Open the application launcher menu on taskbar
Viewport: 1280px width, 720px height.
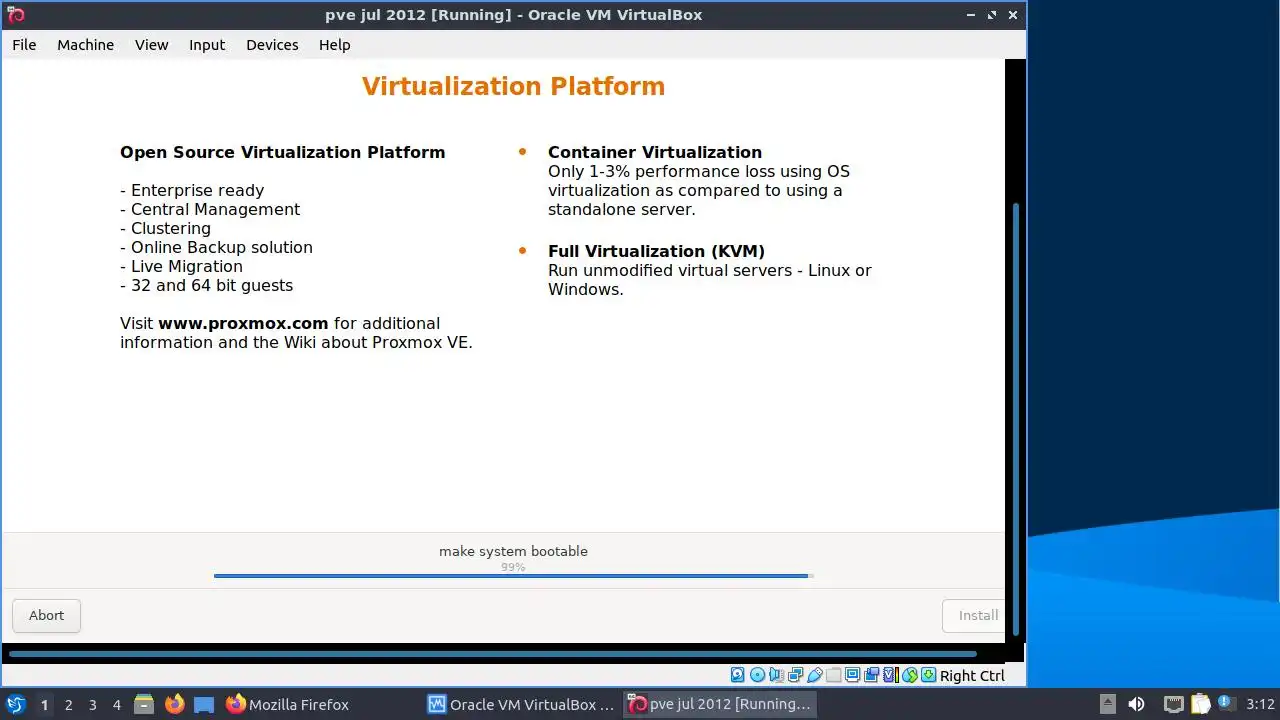coord(16,704)
